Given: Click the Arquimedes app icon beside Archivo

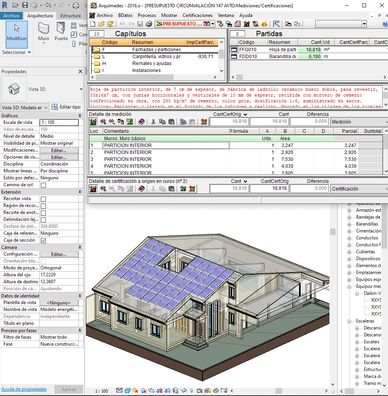Looking at the screenshot, I should point(93,15).
